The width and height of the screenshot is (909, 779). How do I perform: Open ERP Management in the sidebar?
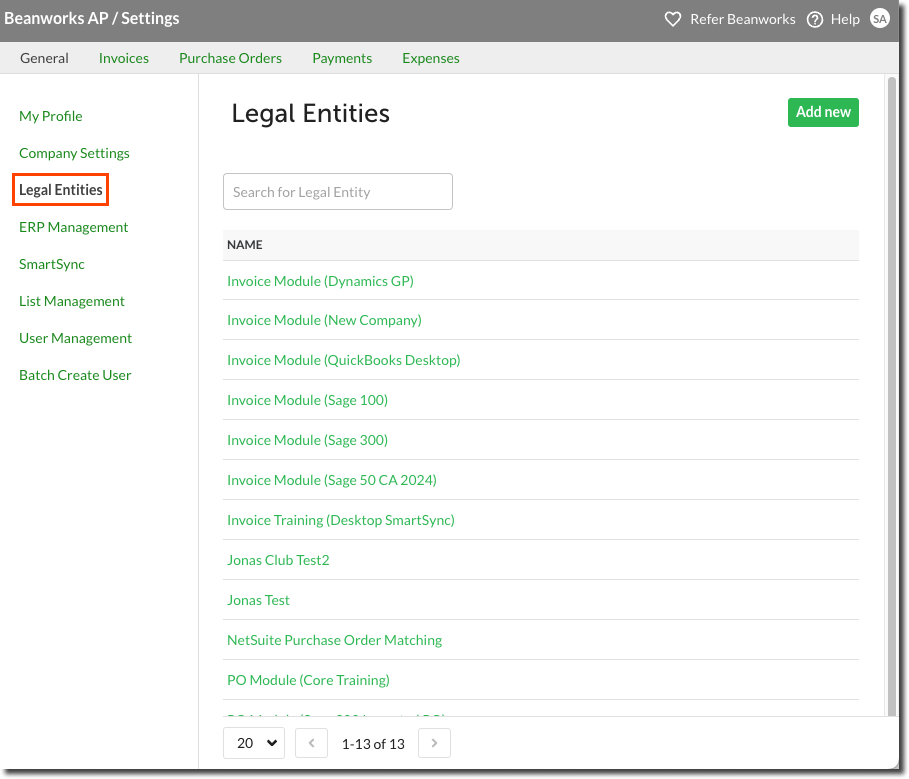pos(74,227)
